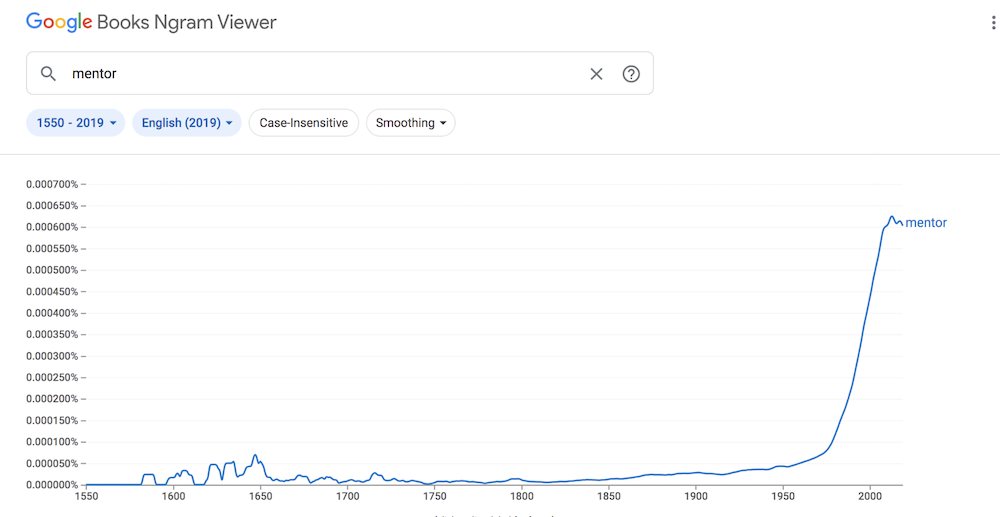Screen dimensions: 1000x517
Task: Click the 2000 x-axis year label
Action: coord(870,495)
